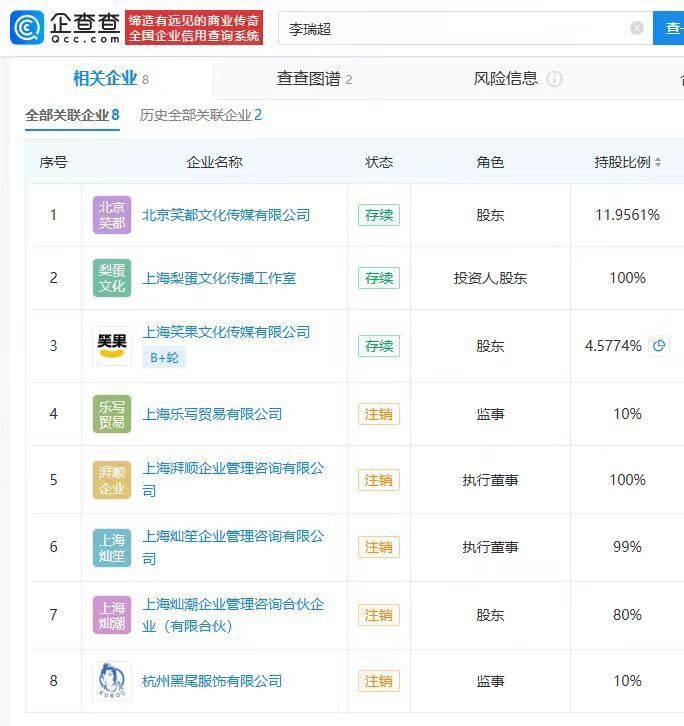The image size is (684, 726).
Task: Click the 存续 status of 上海梨蛋文化
Action: click(379, 278)
